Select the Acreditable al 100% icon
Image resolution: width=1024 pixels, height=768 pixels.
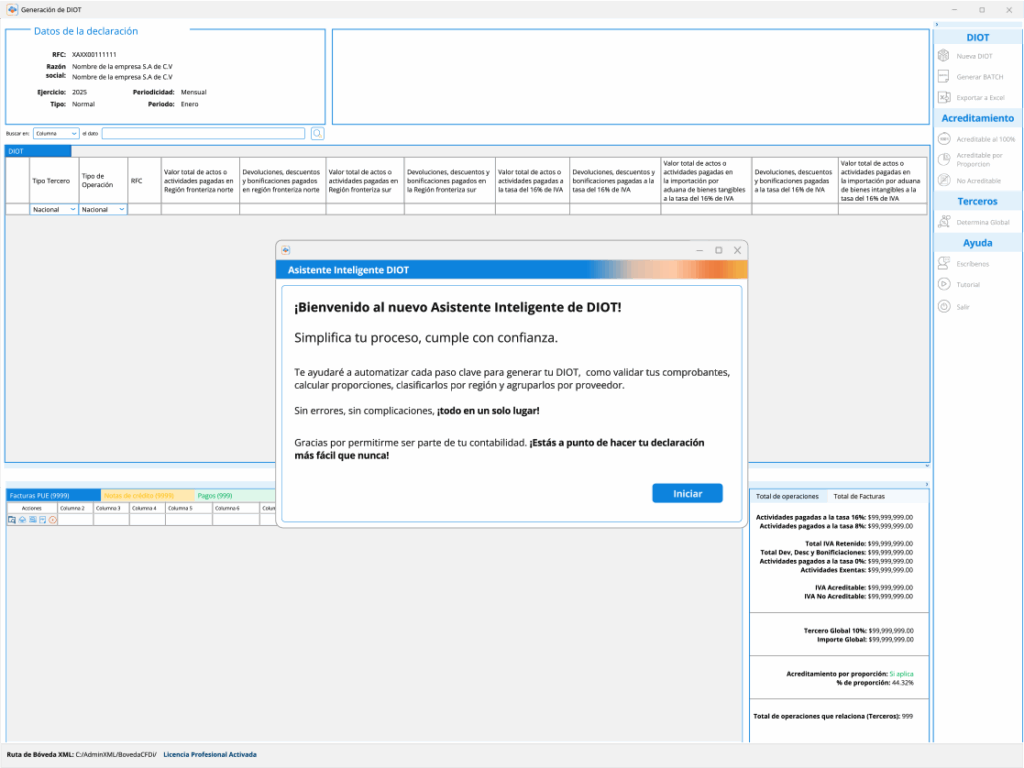pos(943,139)
